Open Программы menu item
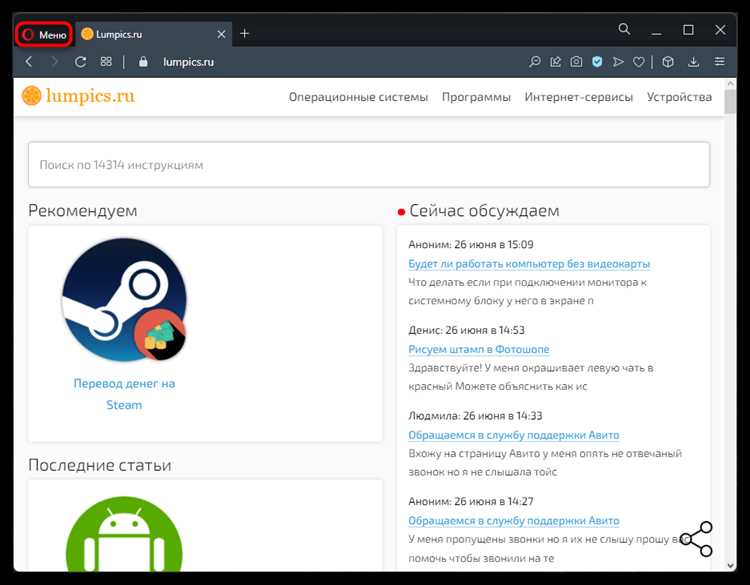The width and height of the screenshot is (750, 585). coord(476,97)
